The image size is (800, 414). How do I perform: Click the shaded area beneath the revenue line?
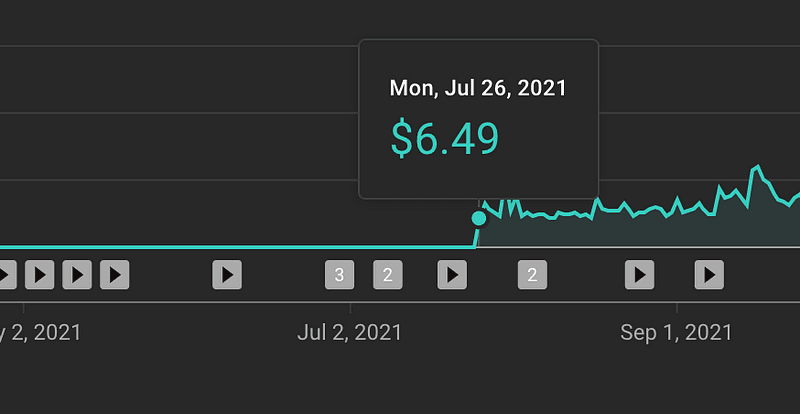[x=638, y=232]
